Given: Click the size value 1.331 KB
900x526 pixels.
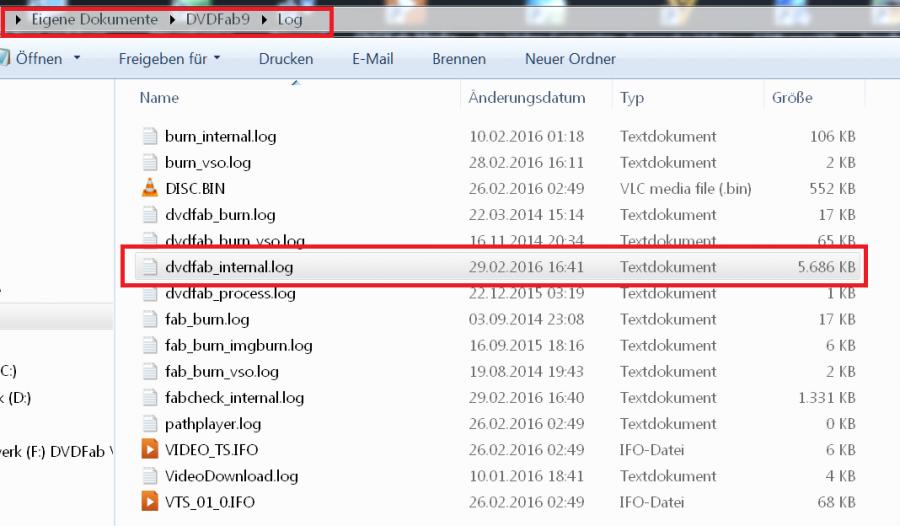Looking at the screenshot, I should tap(827, 398).
